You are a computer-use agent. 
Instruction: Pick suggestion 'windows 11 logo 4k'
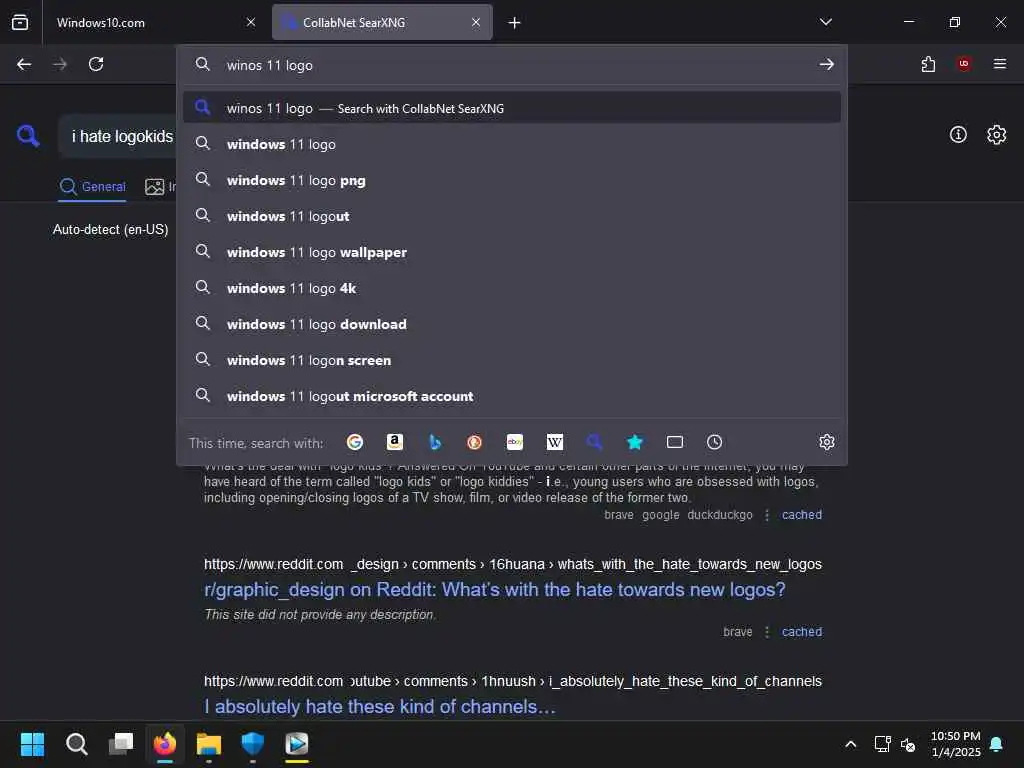512,288
